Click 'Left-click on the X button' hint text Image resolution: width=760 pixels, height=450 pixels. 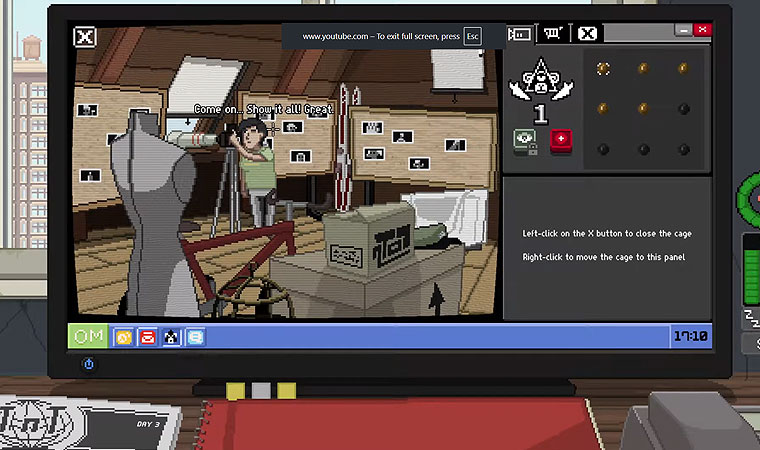[x=607, y=234]
